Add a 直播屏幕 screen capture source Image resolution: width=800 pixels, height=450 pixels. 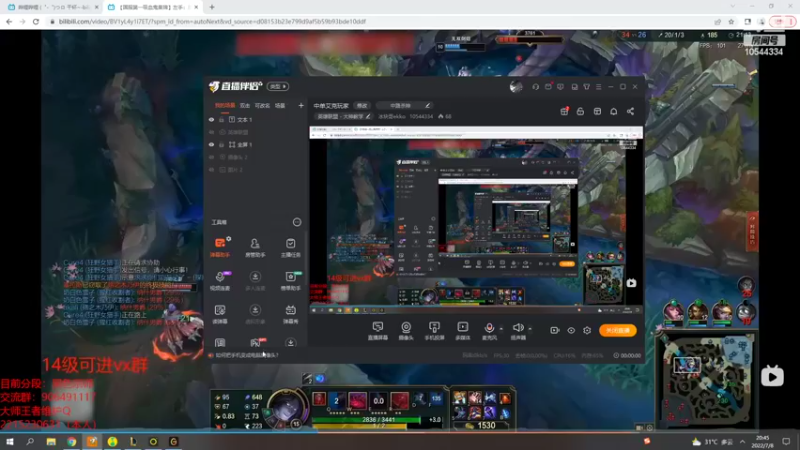tap(378, 331)
